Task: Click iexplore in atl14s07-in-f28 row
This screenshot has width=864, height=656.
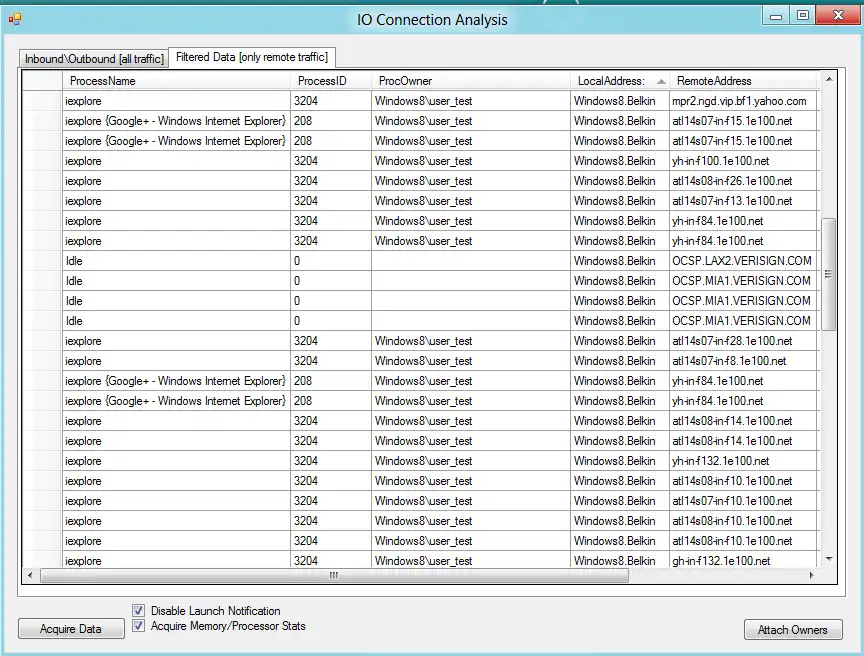Action: tap(176, 341)
